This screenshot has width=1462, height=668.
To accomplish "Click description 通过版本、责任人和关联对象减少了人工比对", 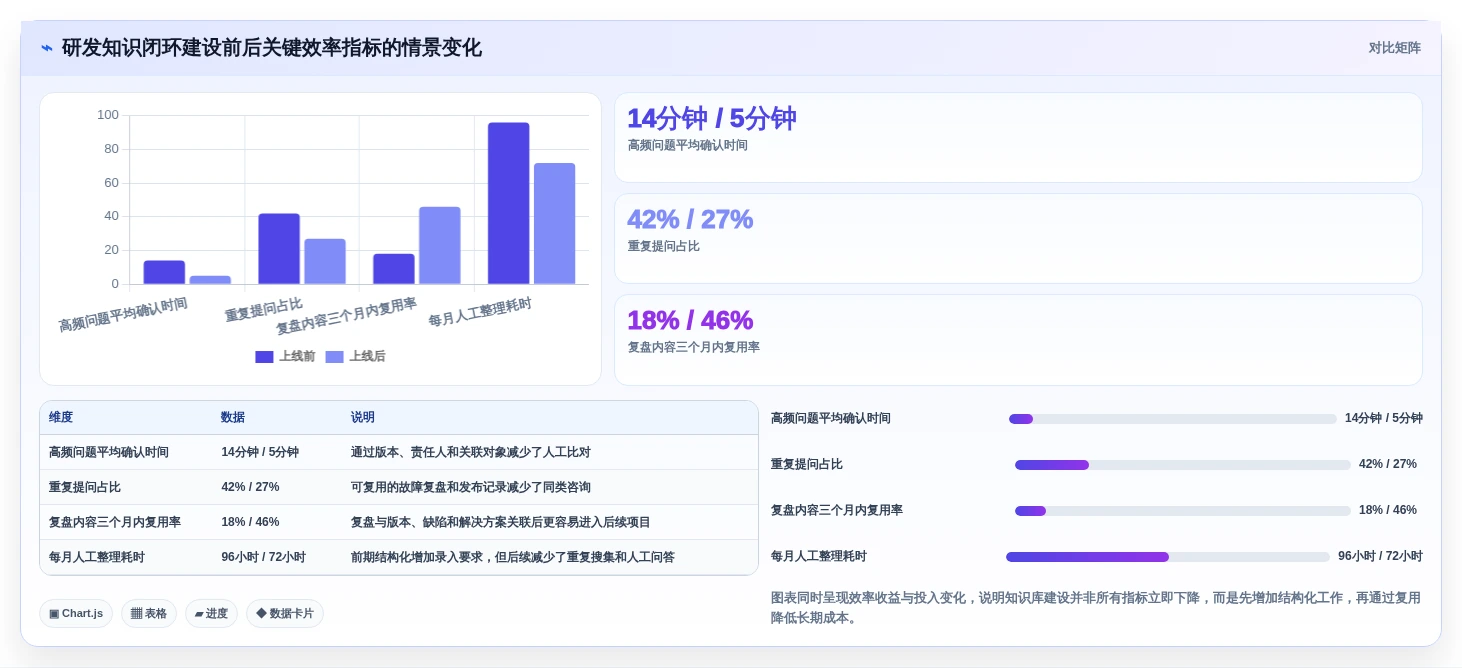I will pyautogui.click(x=470, y=453).
